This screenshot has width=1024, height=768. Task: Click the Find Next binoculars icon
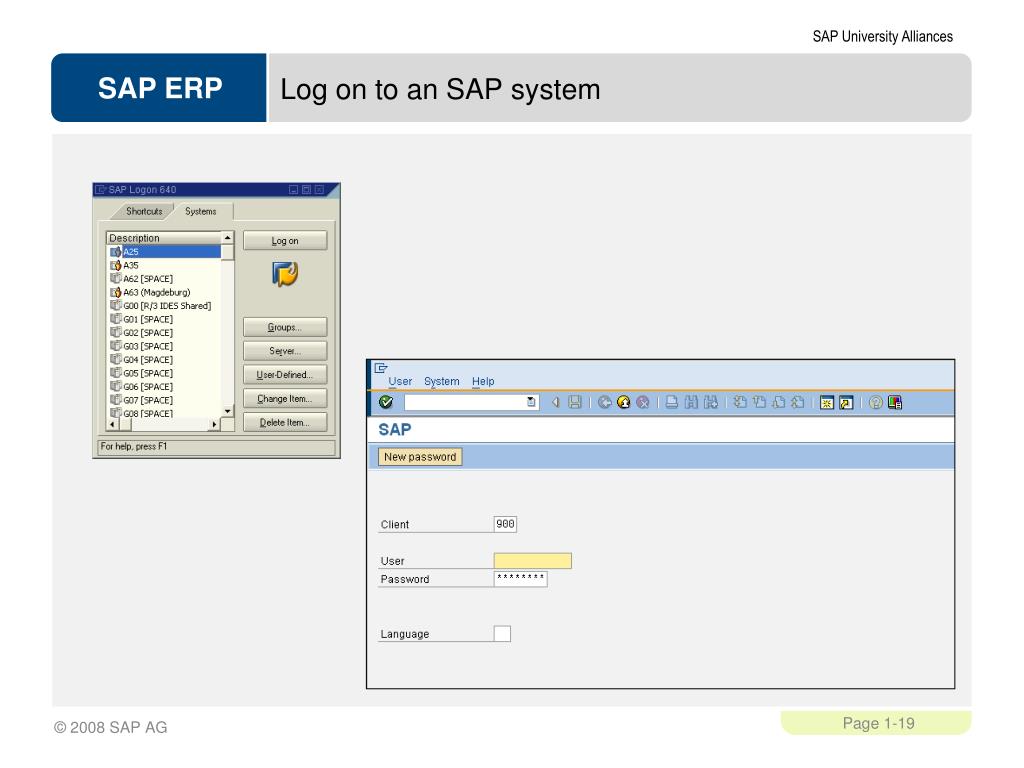(711, 402)
